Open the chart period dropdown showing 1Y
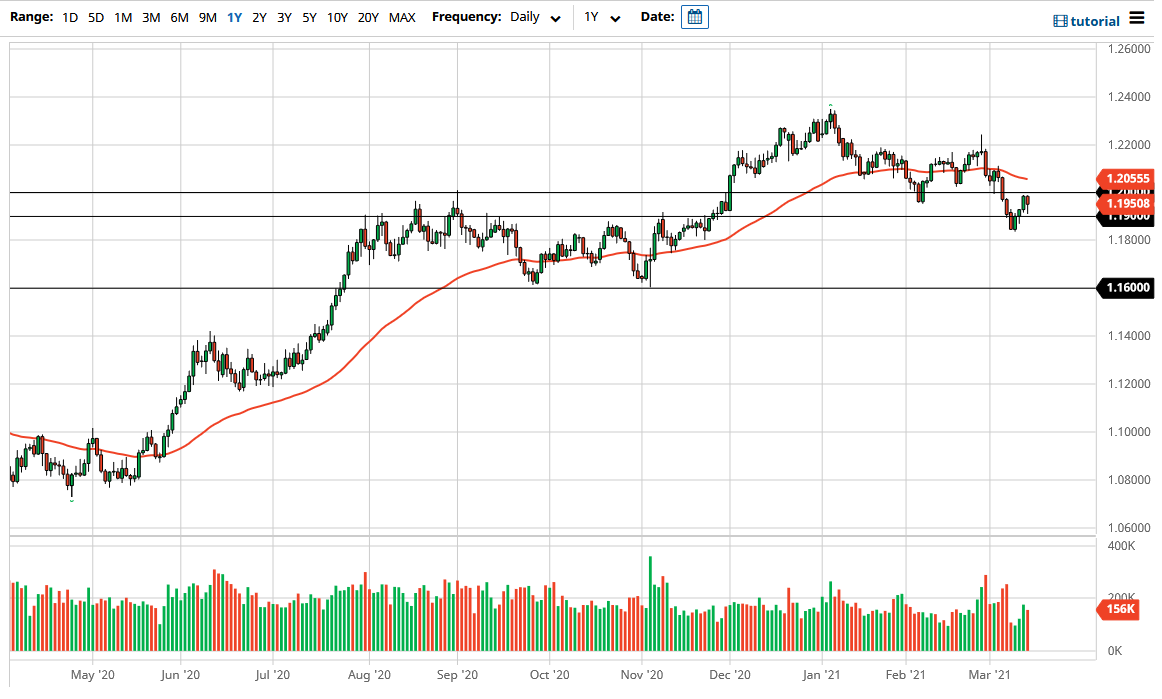Image resolution: width=1162 pixels, height=699 pixels. tap(599, 18)
